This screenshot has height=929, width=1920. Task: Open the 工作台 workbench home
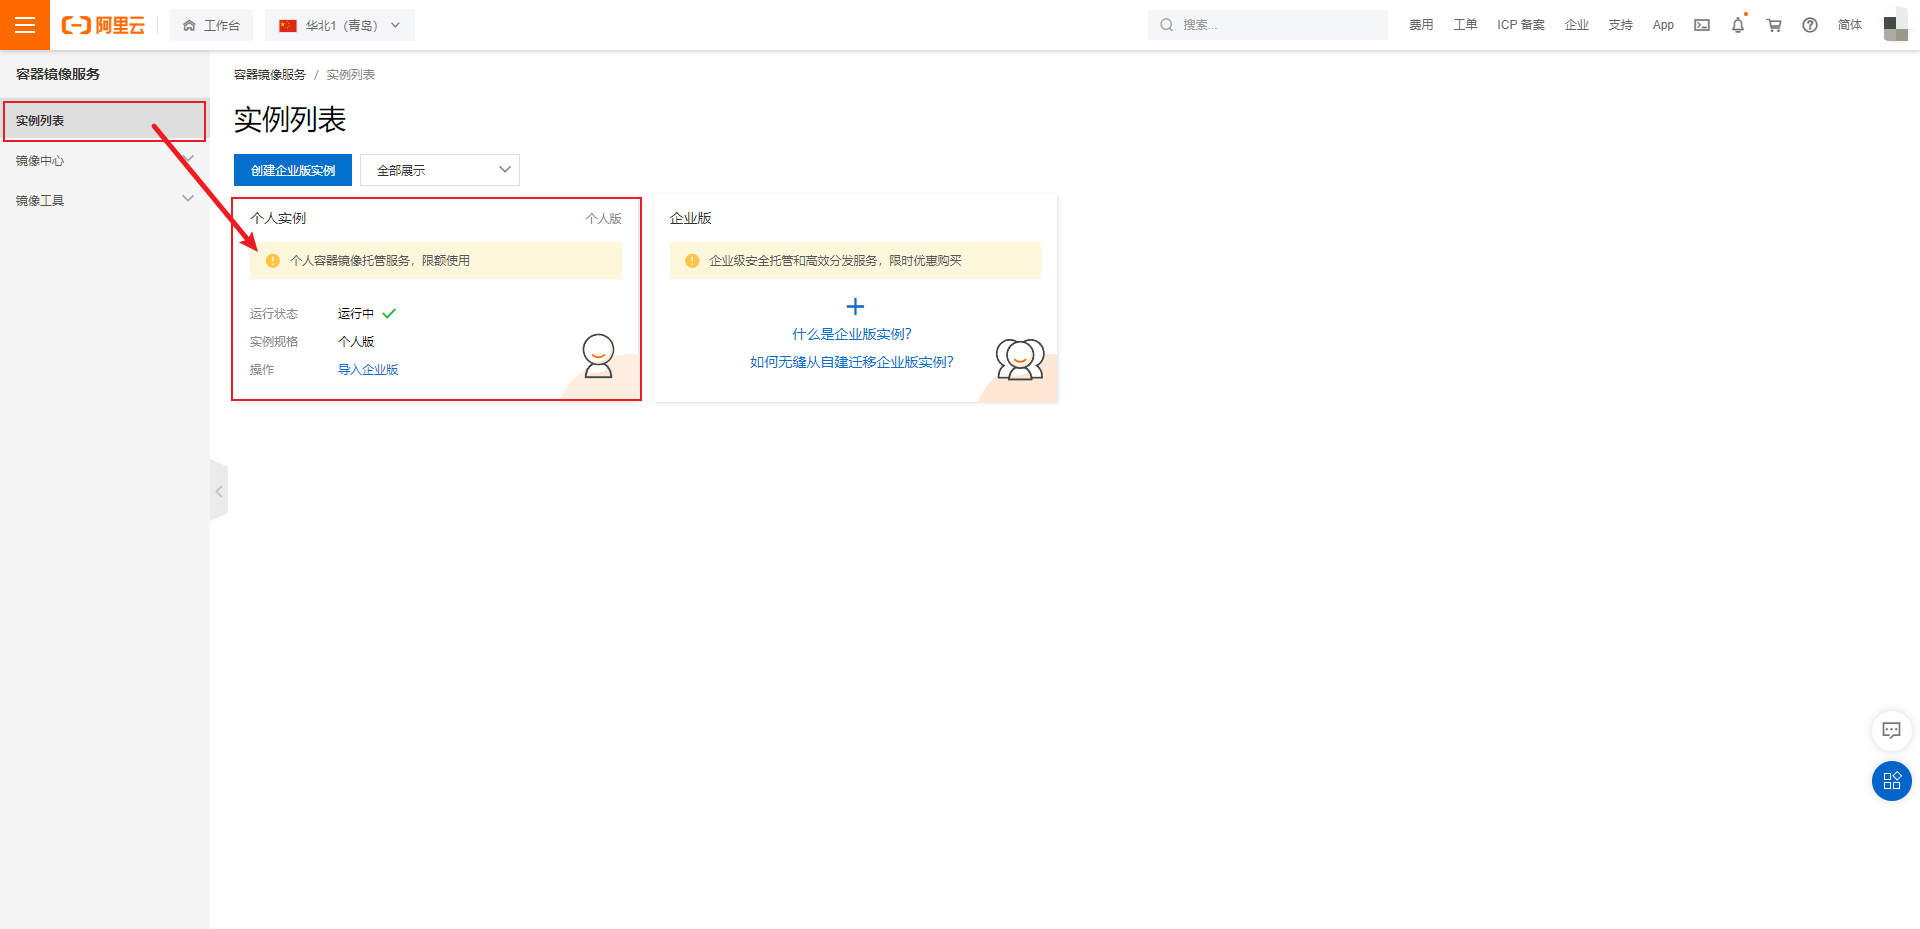point(211,25)
